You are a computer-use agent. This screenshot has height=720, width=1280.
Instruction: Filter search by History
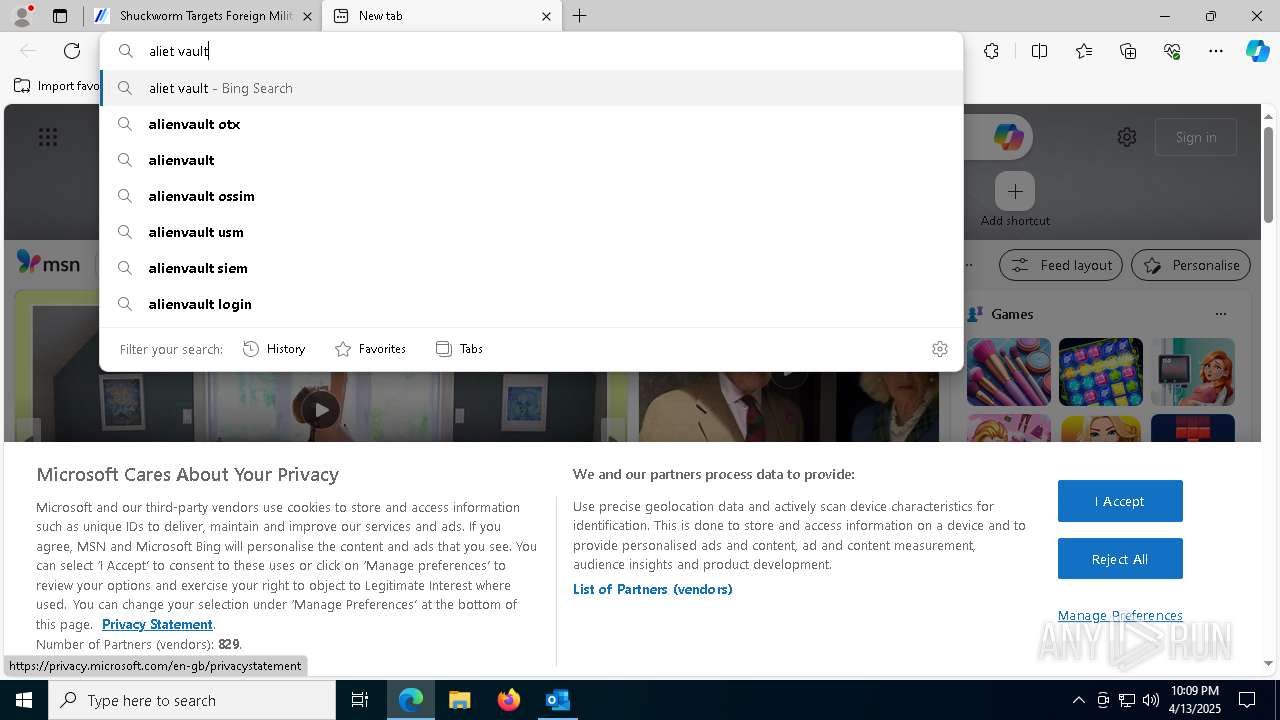(274, 349)
